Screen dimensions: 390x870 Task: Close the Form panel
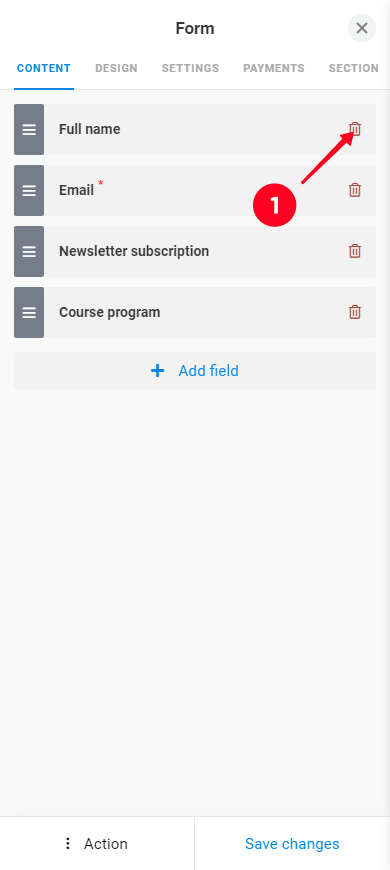pos(362,28)
